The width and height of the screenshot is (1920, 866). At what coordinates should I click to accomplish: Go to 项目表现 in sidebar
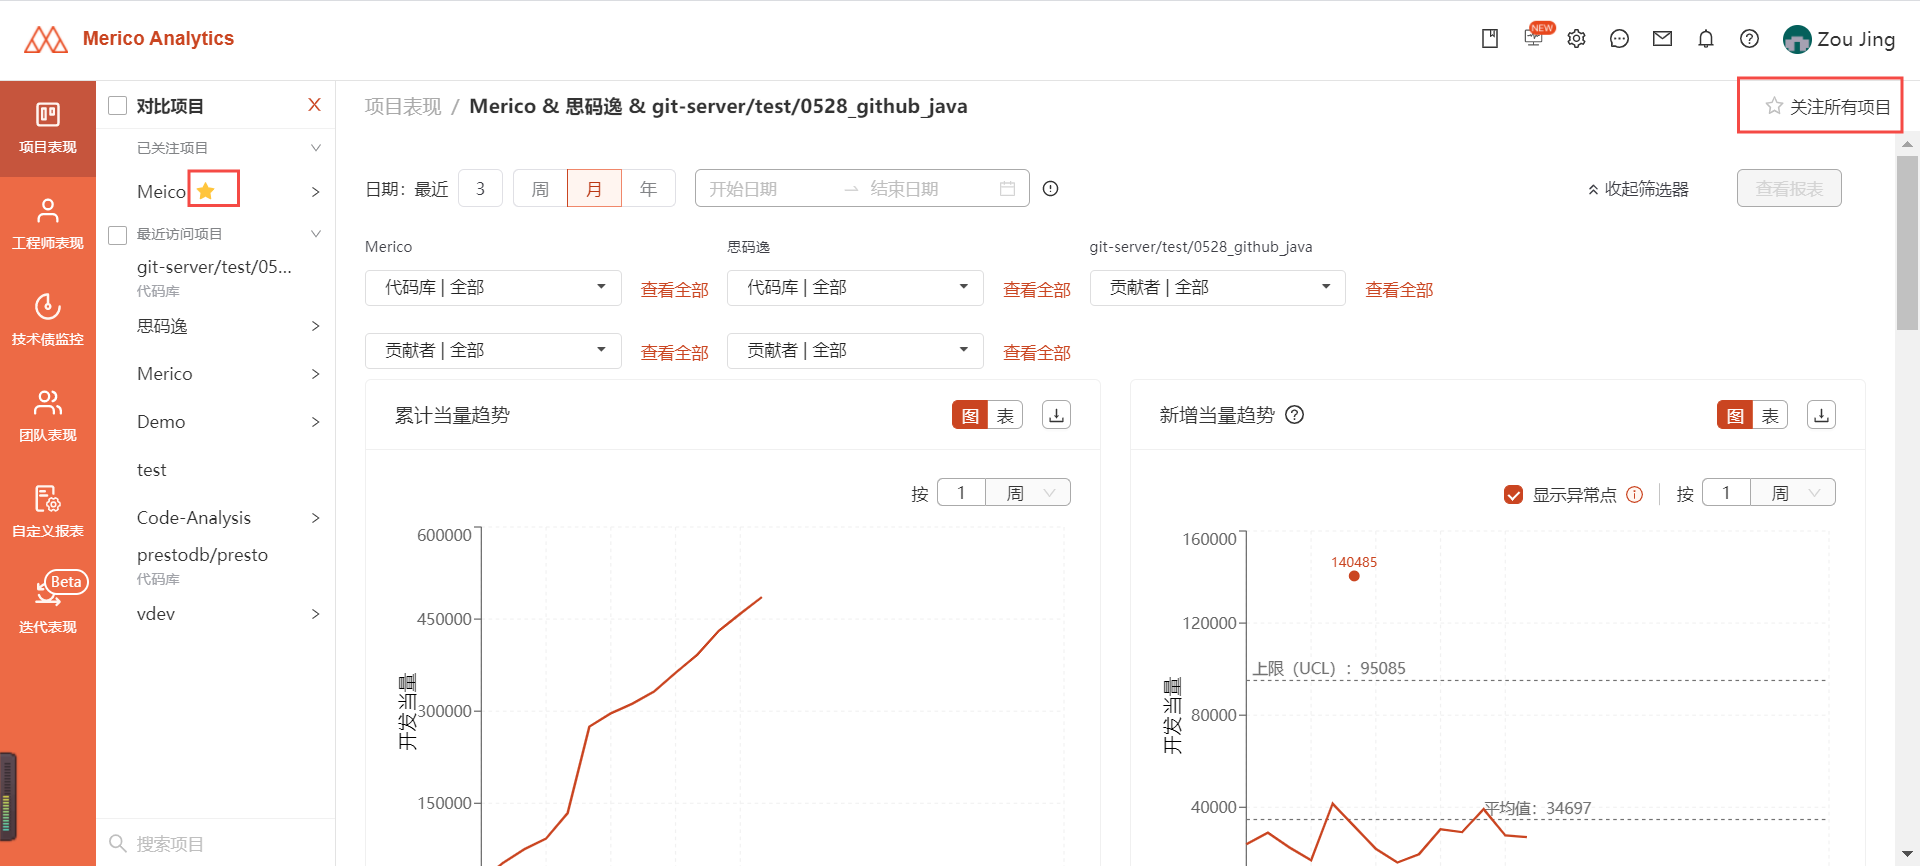[x=48, y=128]
